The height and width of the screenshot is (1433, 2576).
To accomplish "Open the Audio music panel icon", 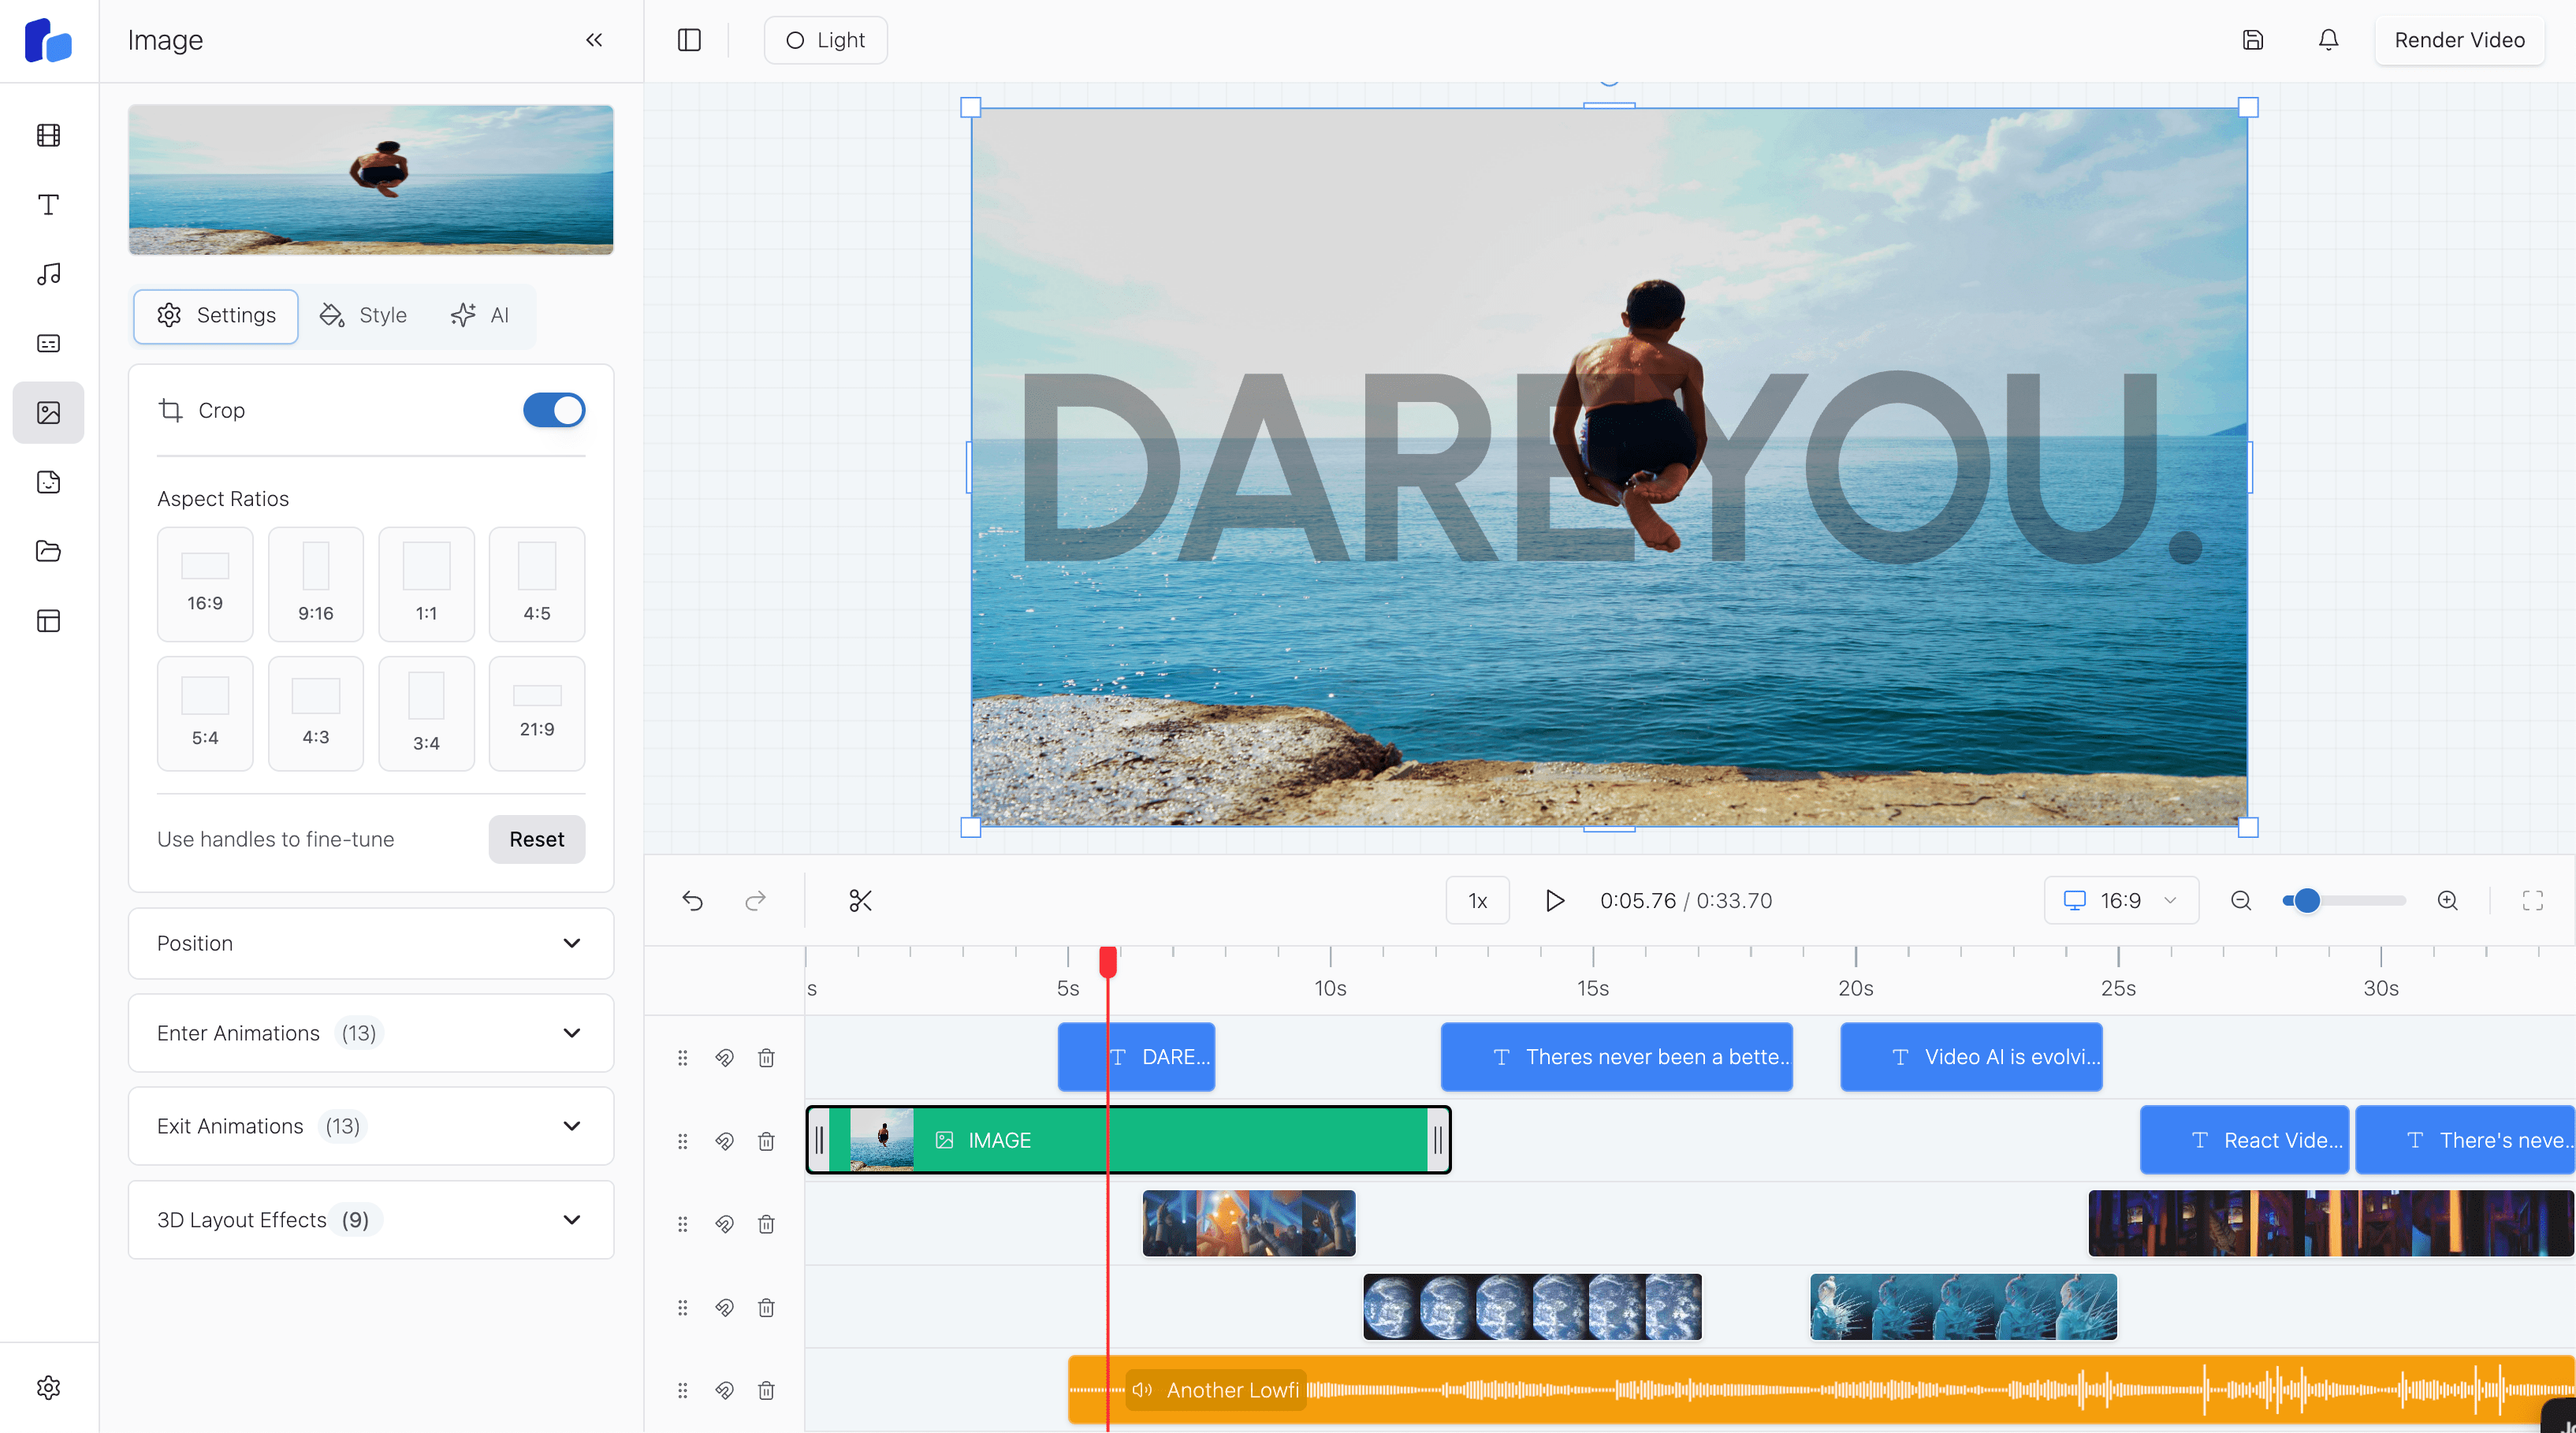I will [x=48, y=274].
